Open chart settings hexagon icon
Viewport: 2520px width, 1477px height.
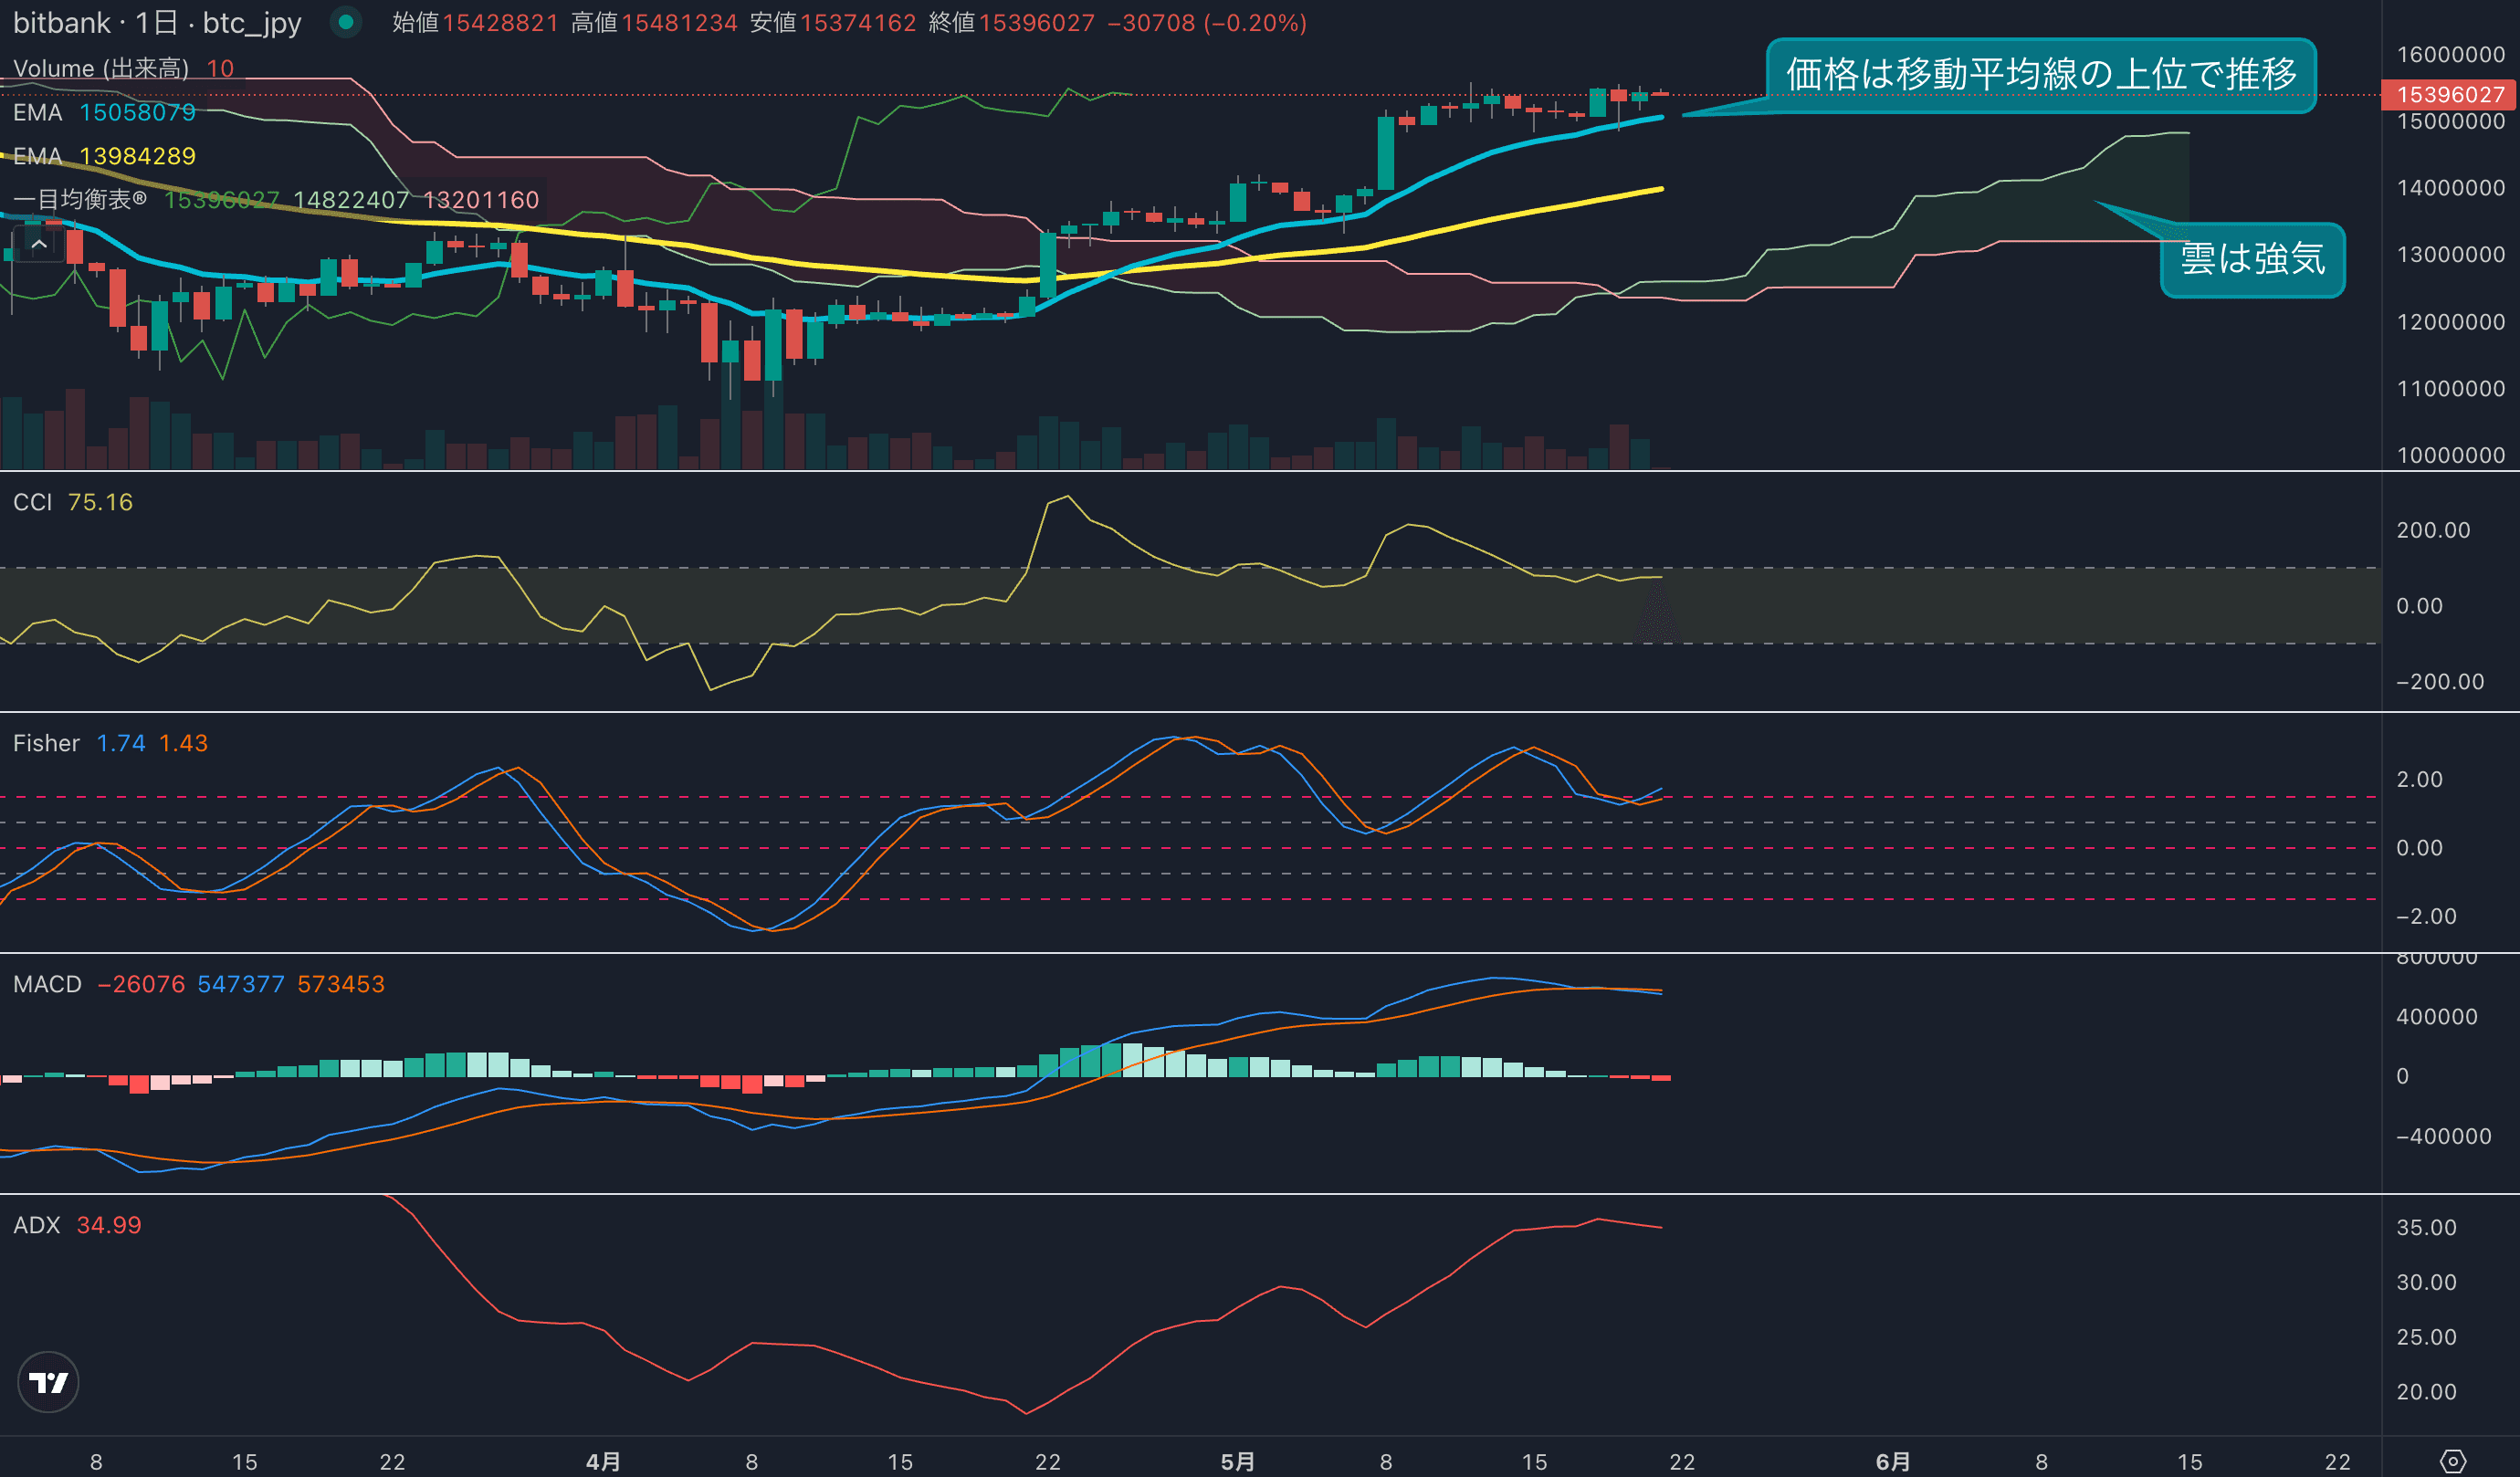click(x=2452, y=1461)
